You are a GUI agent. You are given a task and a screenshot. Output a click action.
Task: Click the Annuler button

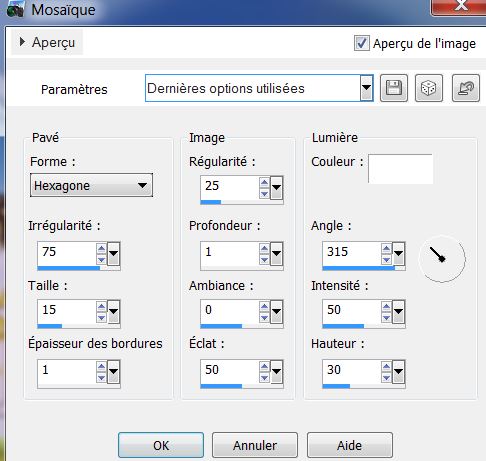[x=255, y=445]
